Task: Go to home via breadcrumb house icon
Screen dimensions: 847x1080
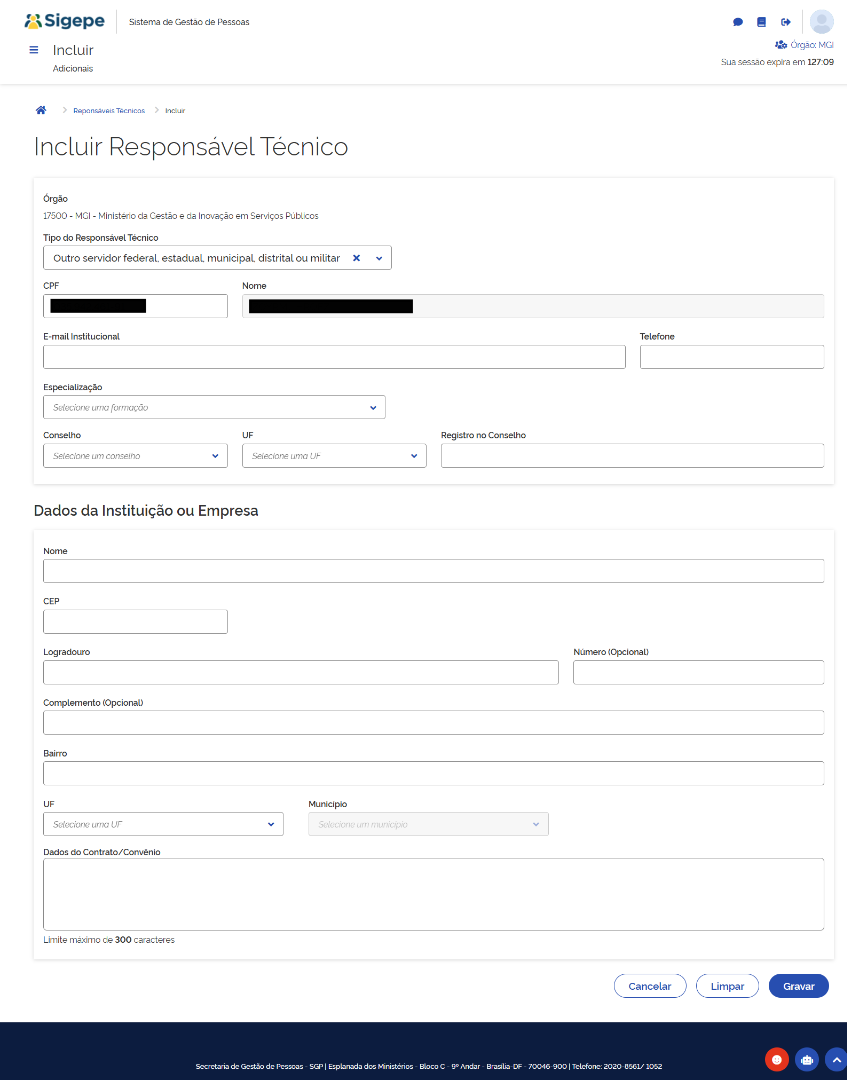Action: pos(41,110)
